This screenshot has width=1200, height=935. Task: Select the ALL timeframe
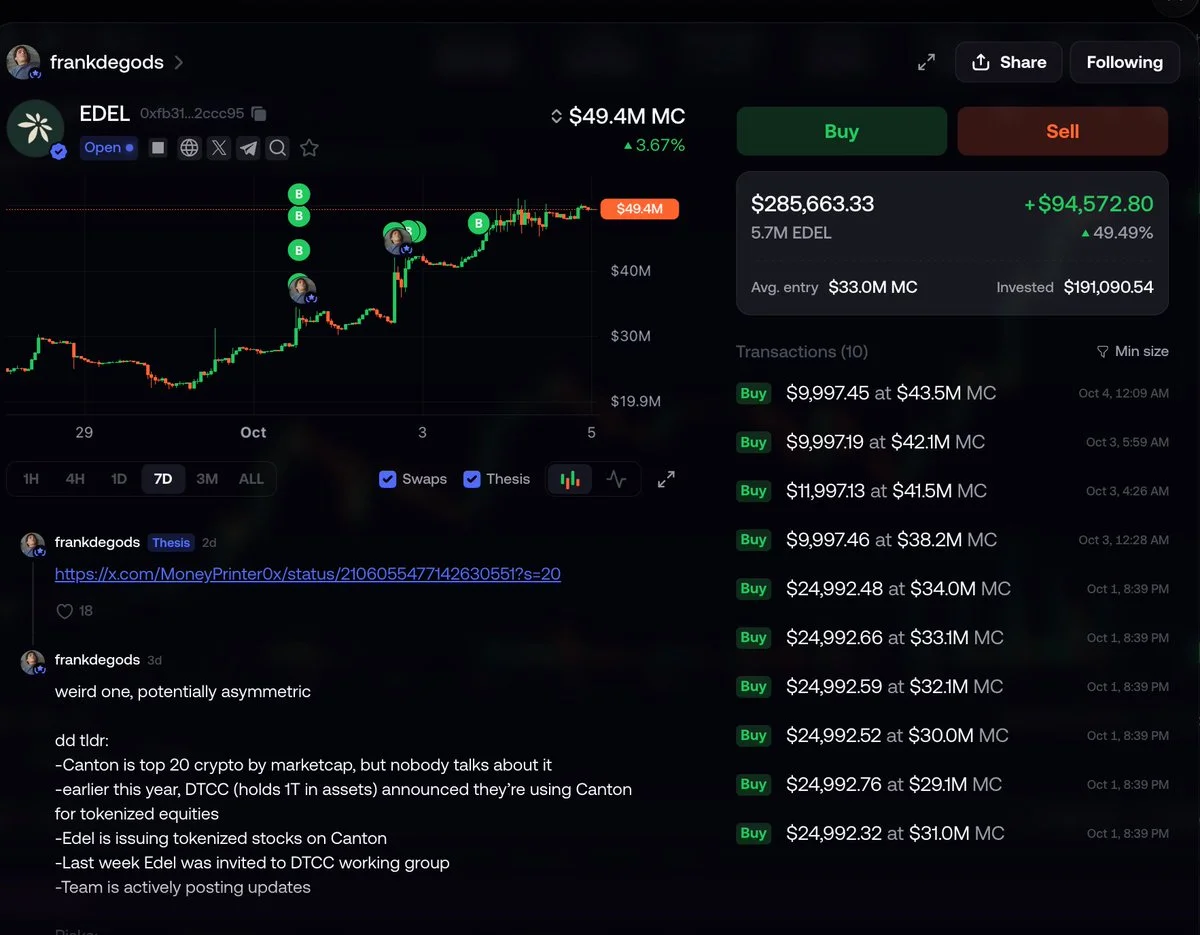[x=251, y=479]
